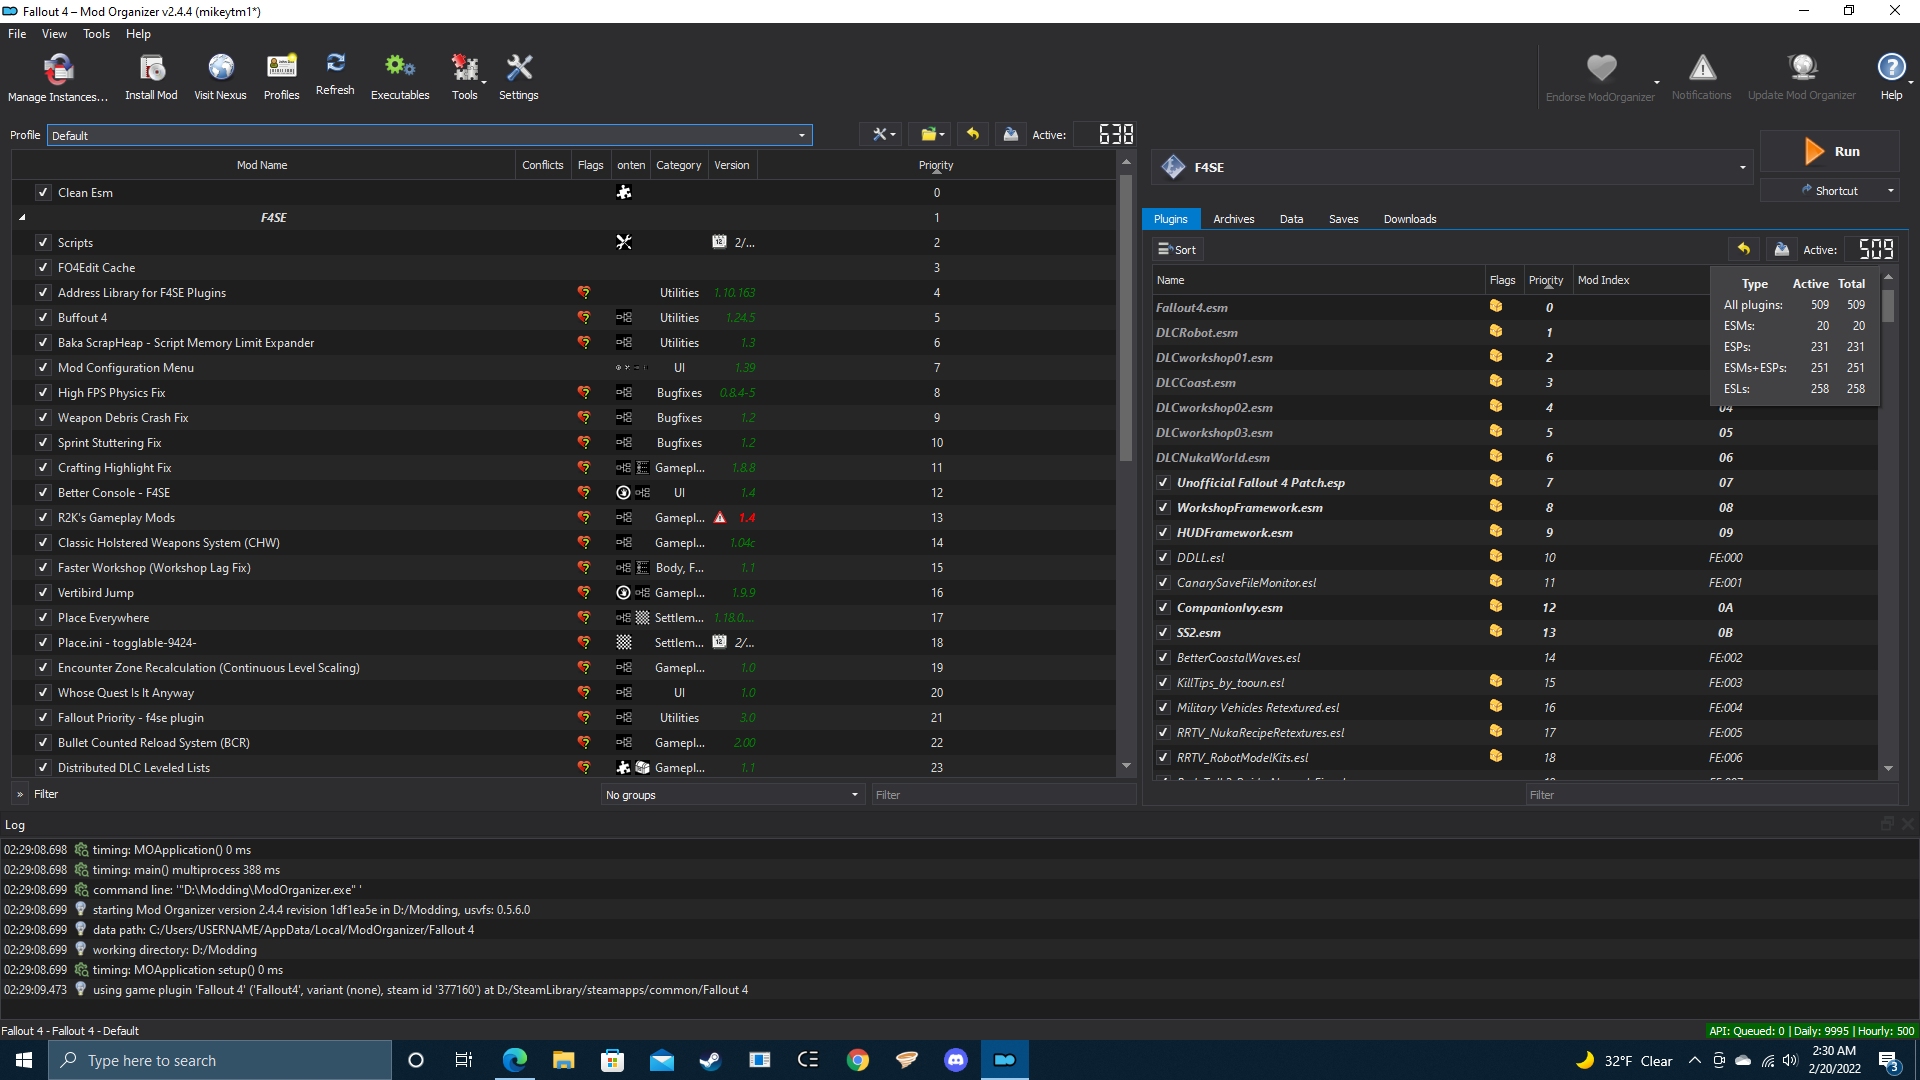
Task: Click mod list restore backup arrow icon
Action: pyautogui.click(x=972, y=134)
